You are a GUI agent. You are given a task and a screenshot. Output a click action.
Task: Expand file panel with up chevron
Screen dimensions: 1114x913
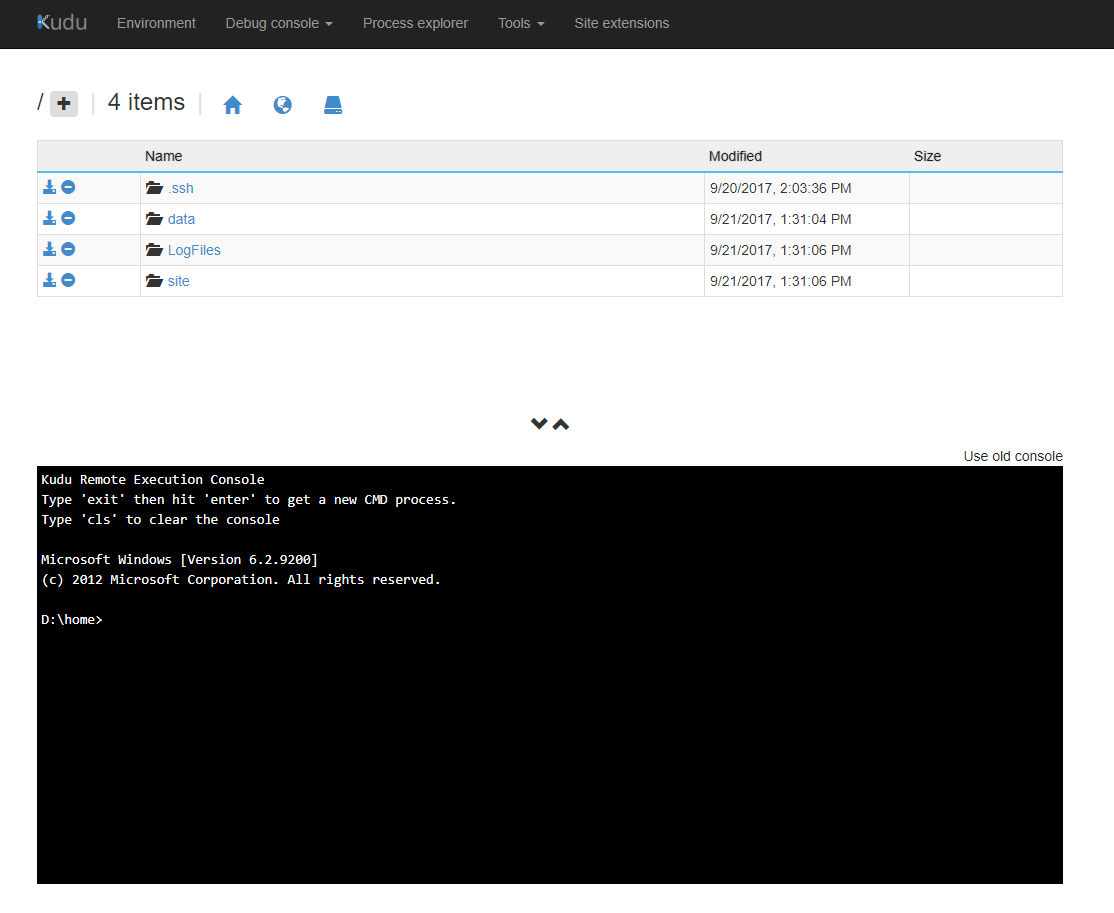(561, 424)
